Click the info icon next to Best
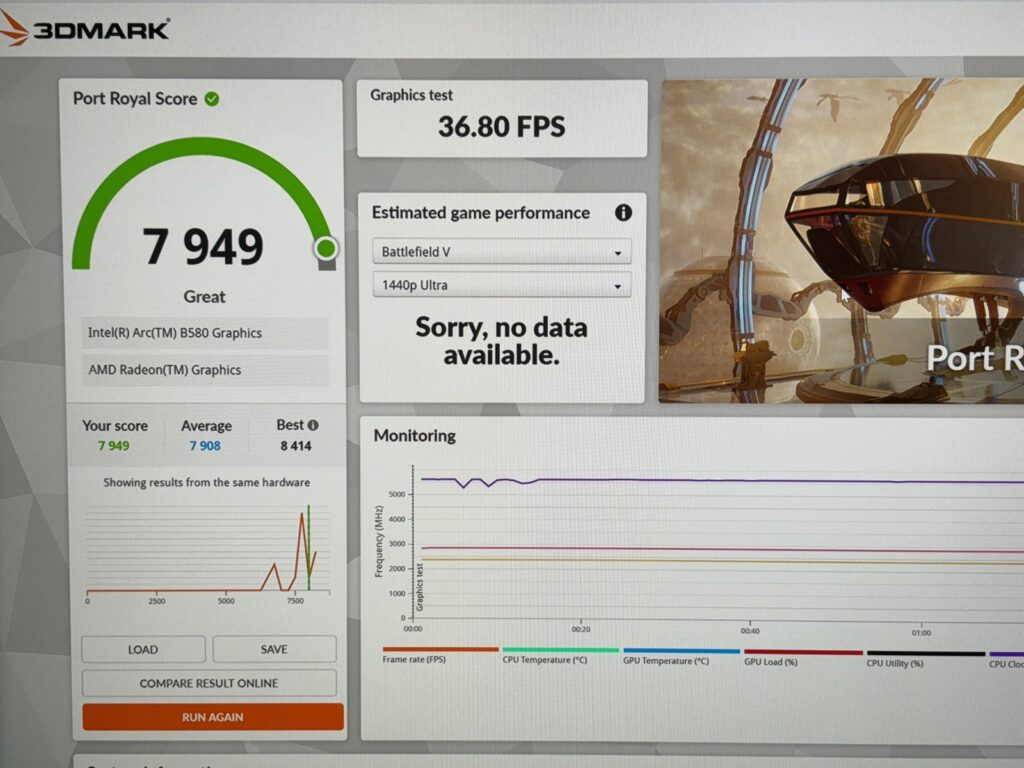 click(313, 425)
